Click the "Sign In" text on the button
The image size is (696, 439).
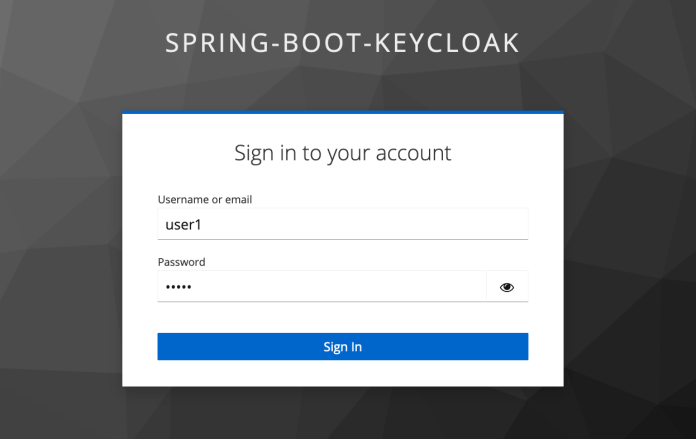pyautogui.click(x=342, y=347)
